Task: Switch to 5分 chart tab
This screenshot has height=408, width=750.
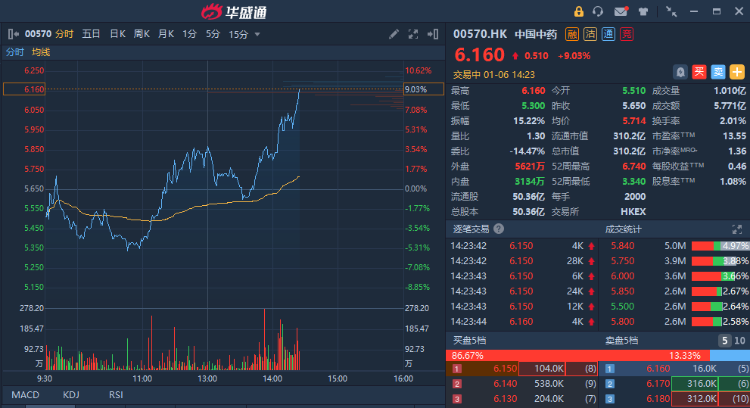Action: coord(213,34)
